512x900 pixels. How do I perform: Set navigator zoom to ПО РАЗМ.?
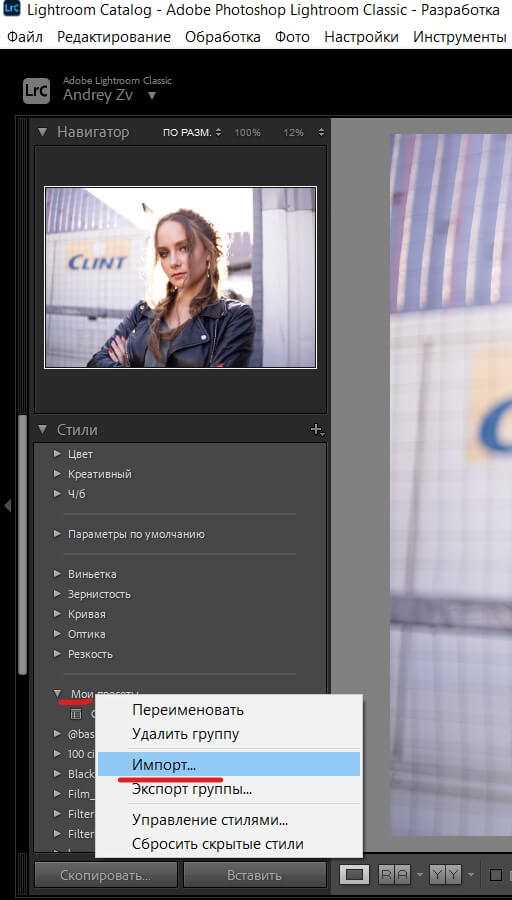(188, 133)
